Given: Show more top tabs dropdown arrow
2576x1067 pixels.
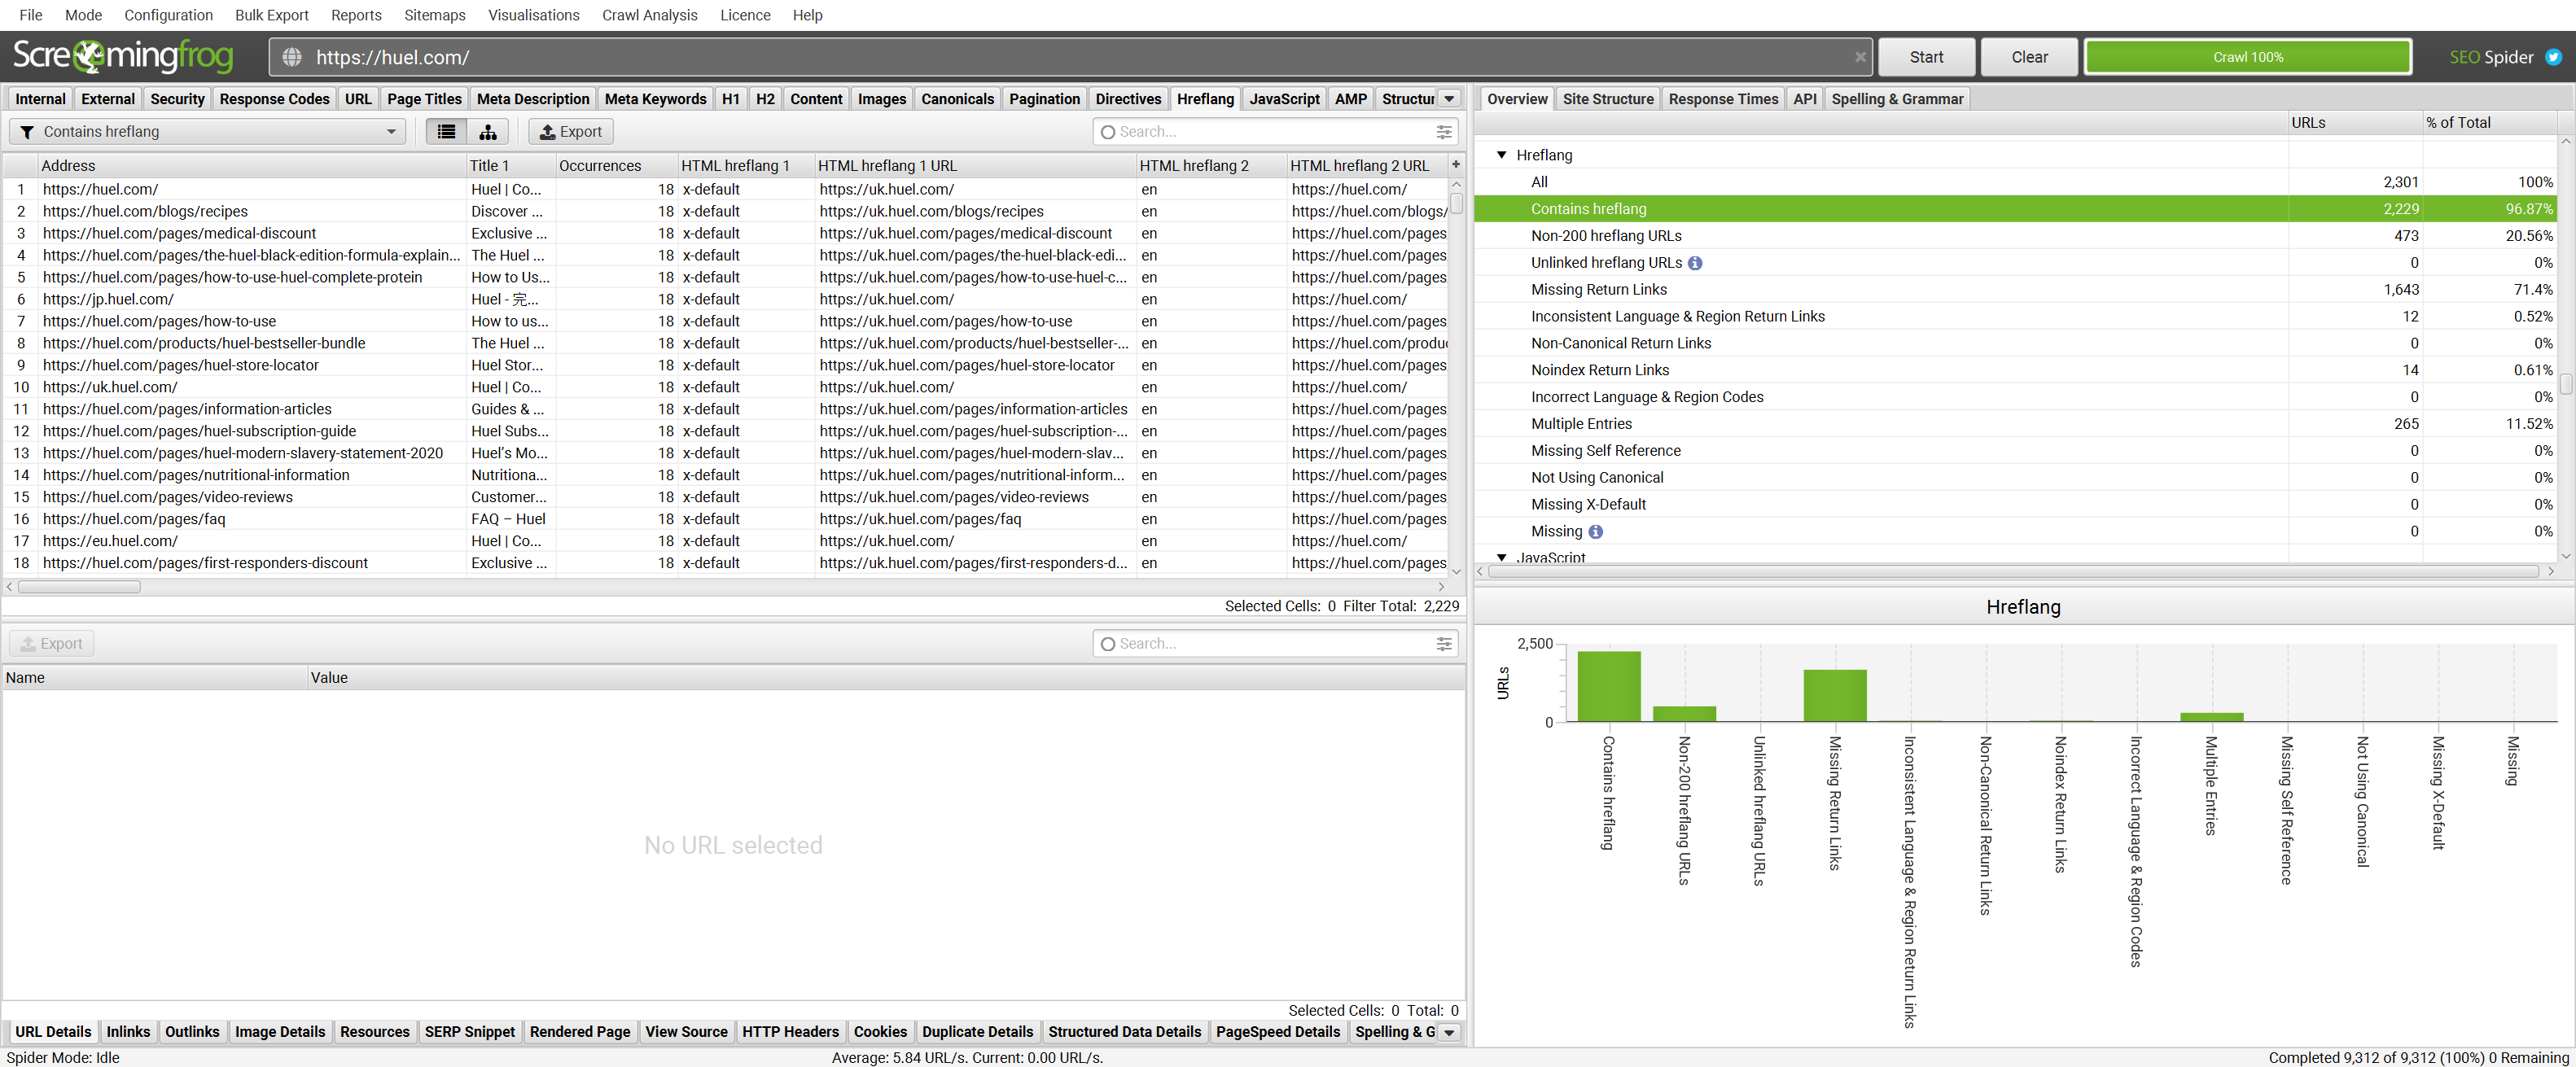Looking at the screenshot, I should click(1449, 99).
